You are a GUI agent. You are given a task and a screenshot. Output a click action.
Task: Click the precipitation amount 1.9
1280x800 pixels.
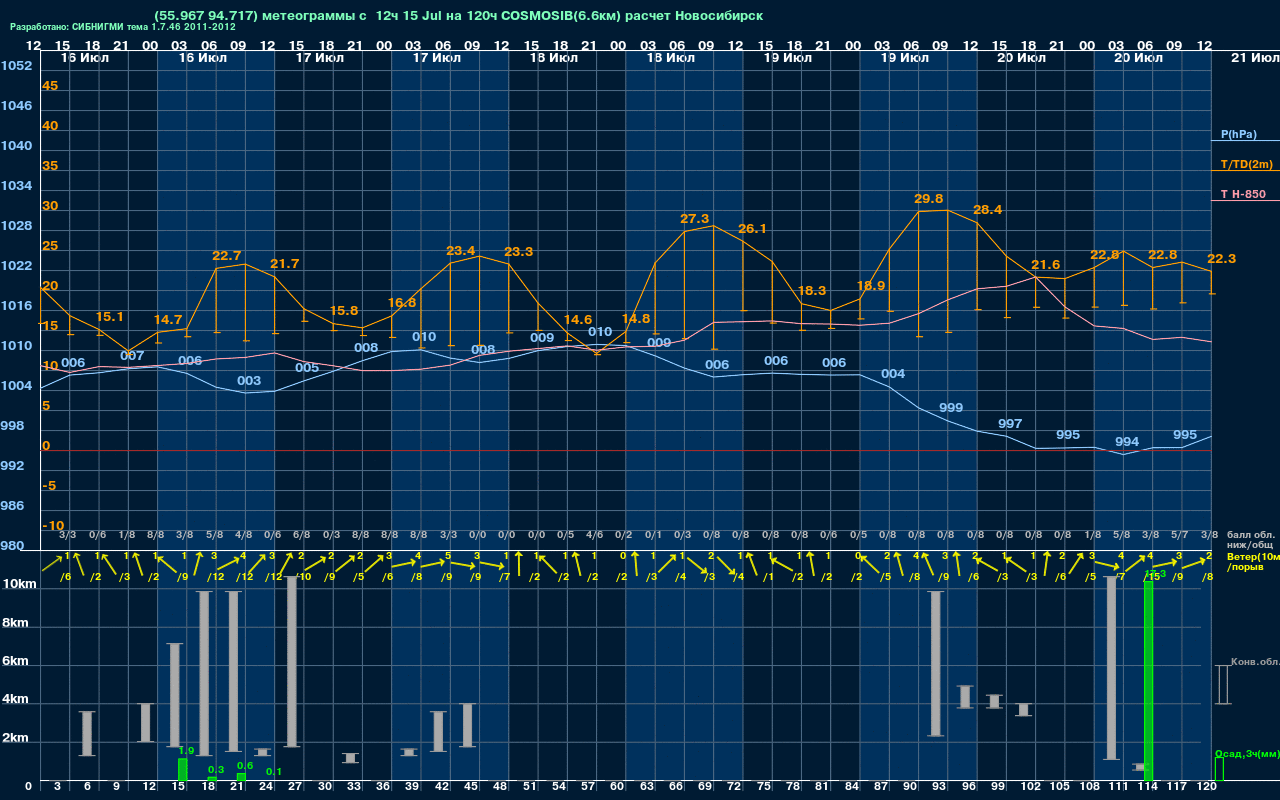(x=186, y=750)
